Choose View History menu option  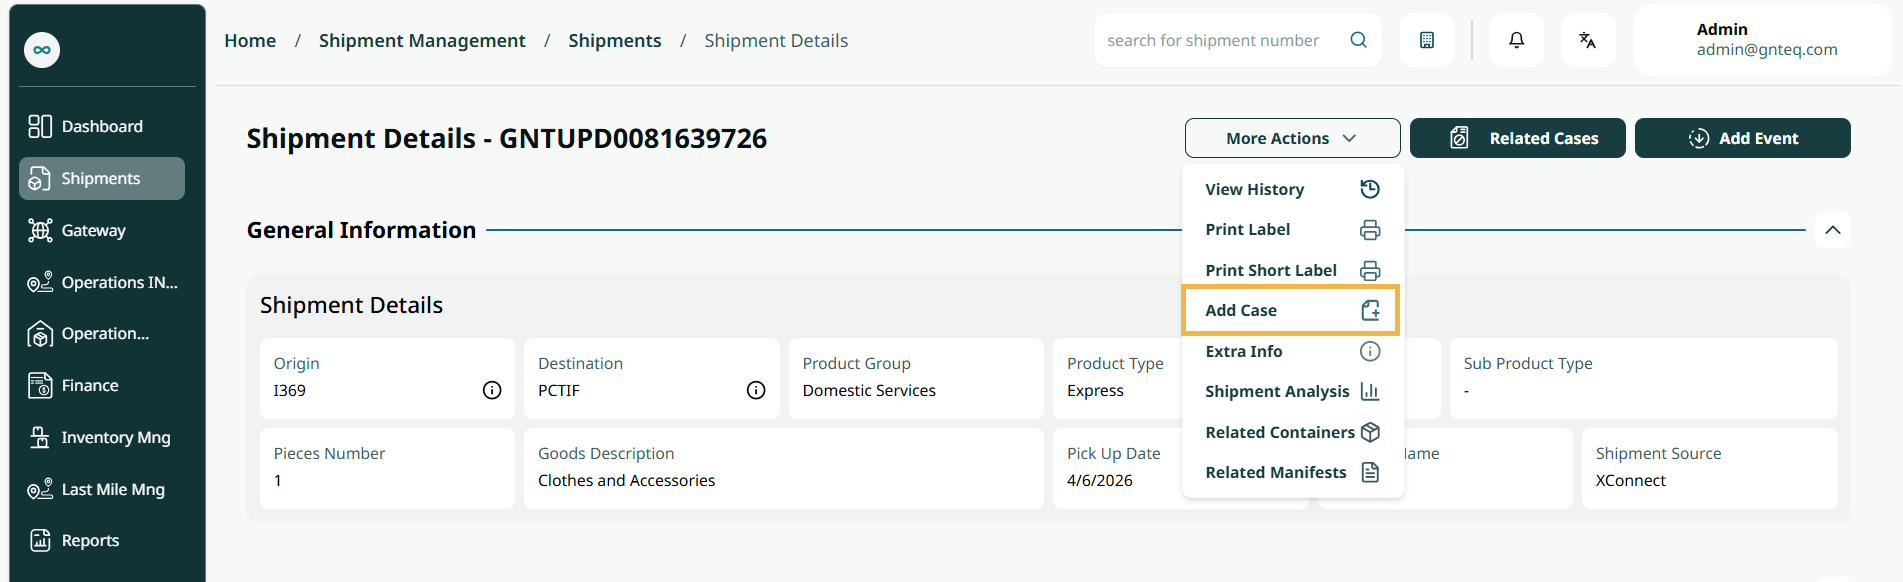[1292, 189]
